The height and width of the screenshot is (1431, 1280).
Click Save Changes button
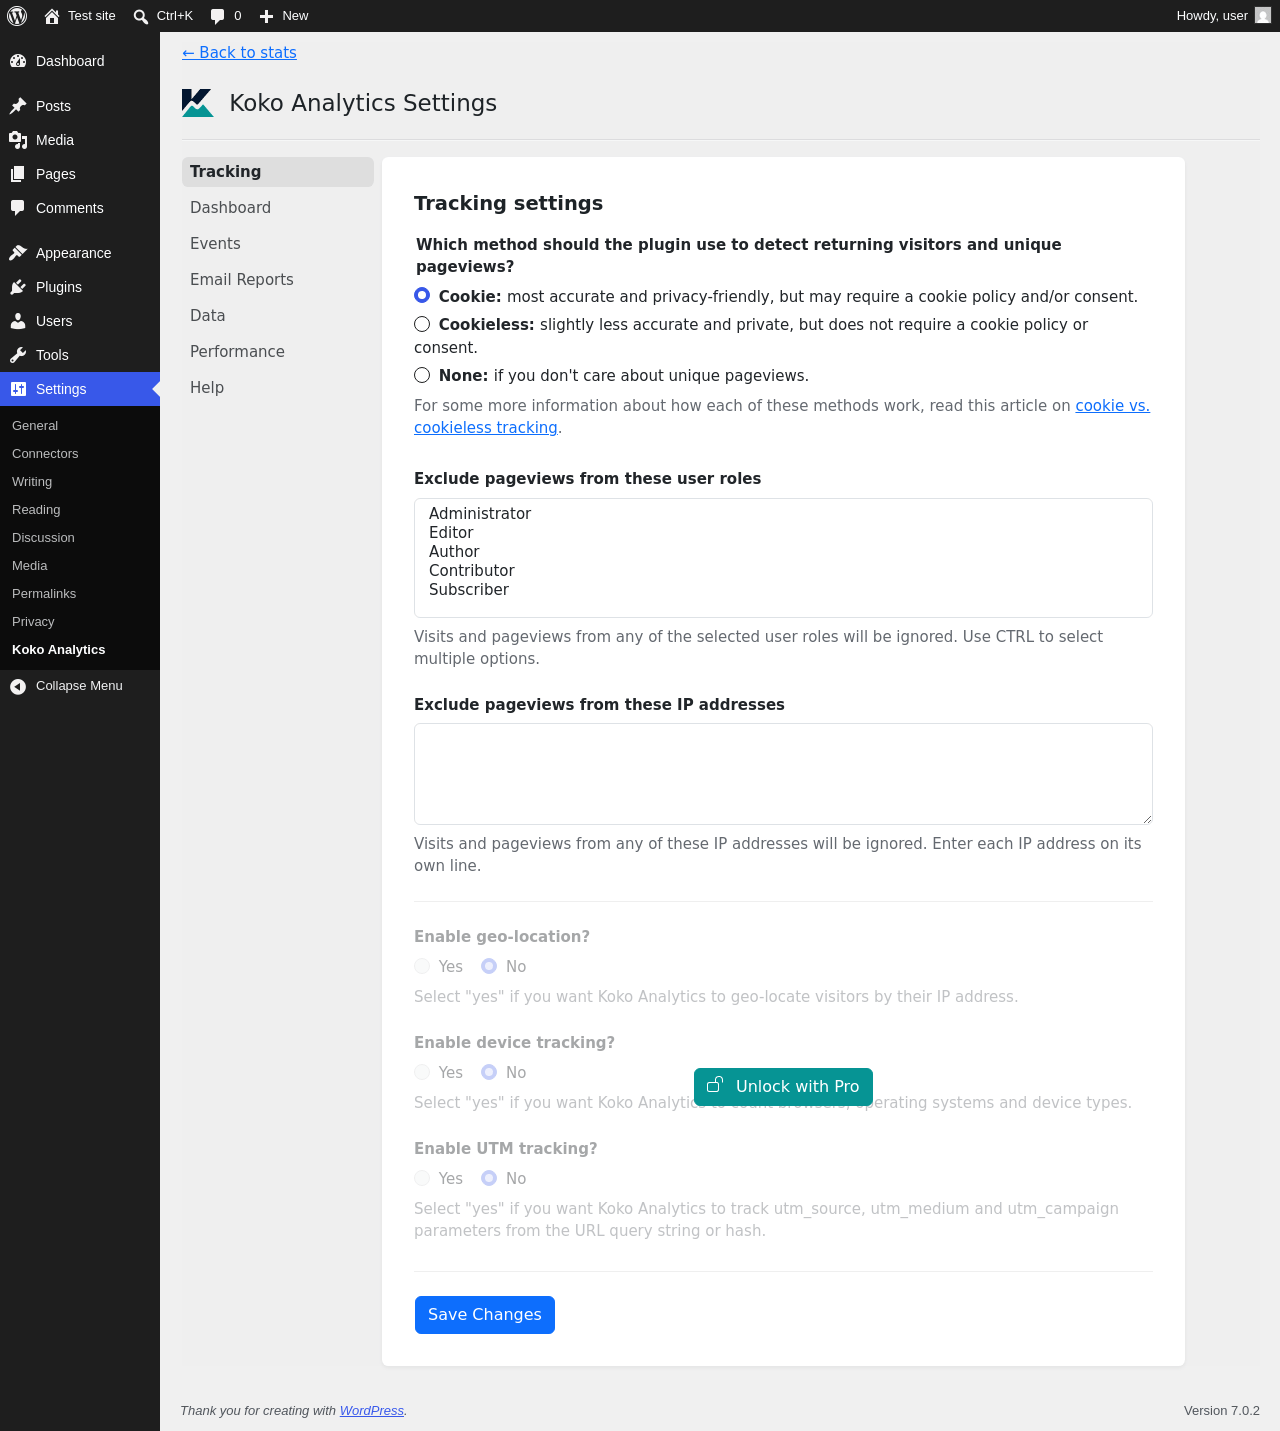click(x=485, y=1315)
